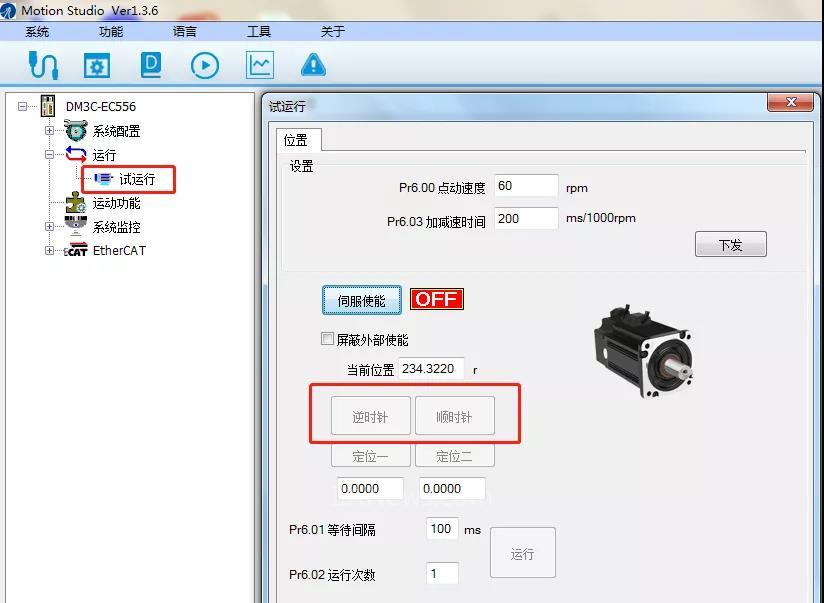Click the 当前位置 value field
Screen dimensions: 824x603
431,369
